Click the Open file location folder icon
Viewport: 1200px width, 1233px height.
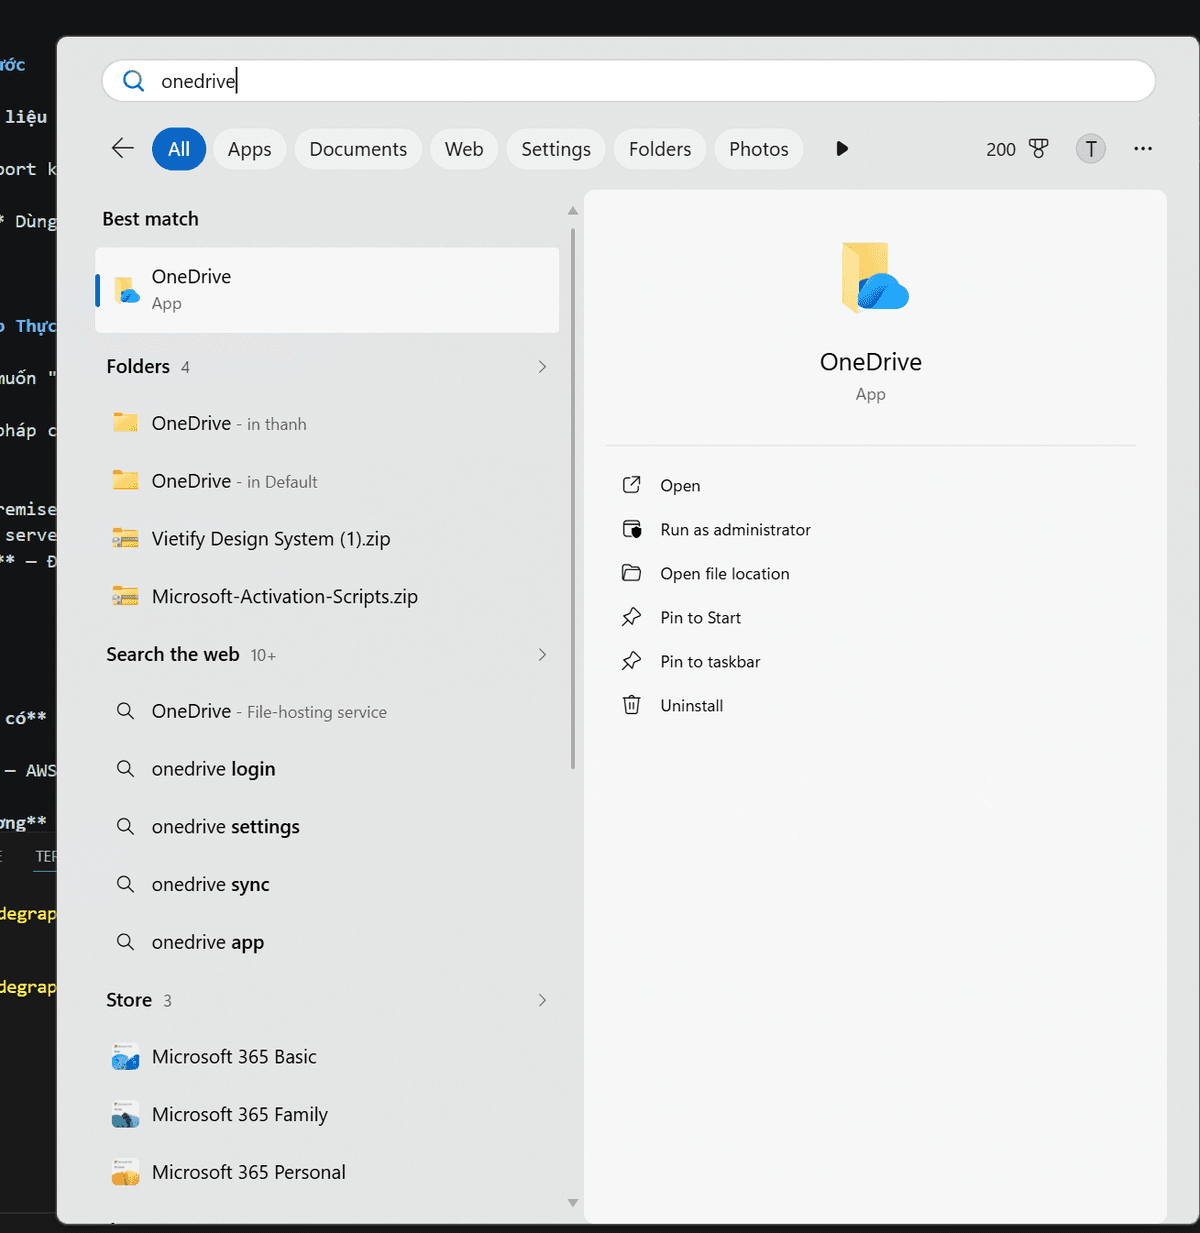(631, 573)
